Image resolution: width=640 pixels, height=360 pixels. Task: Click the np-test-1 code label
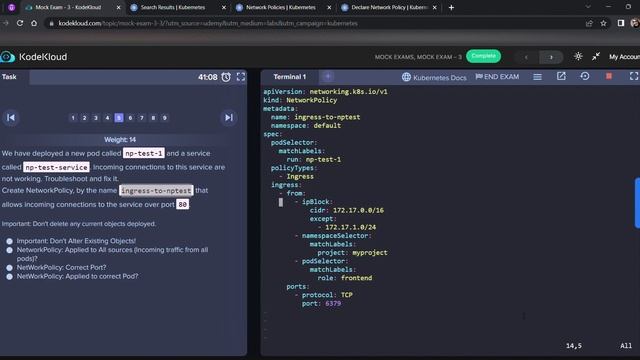point(144,153)
